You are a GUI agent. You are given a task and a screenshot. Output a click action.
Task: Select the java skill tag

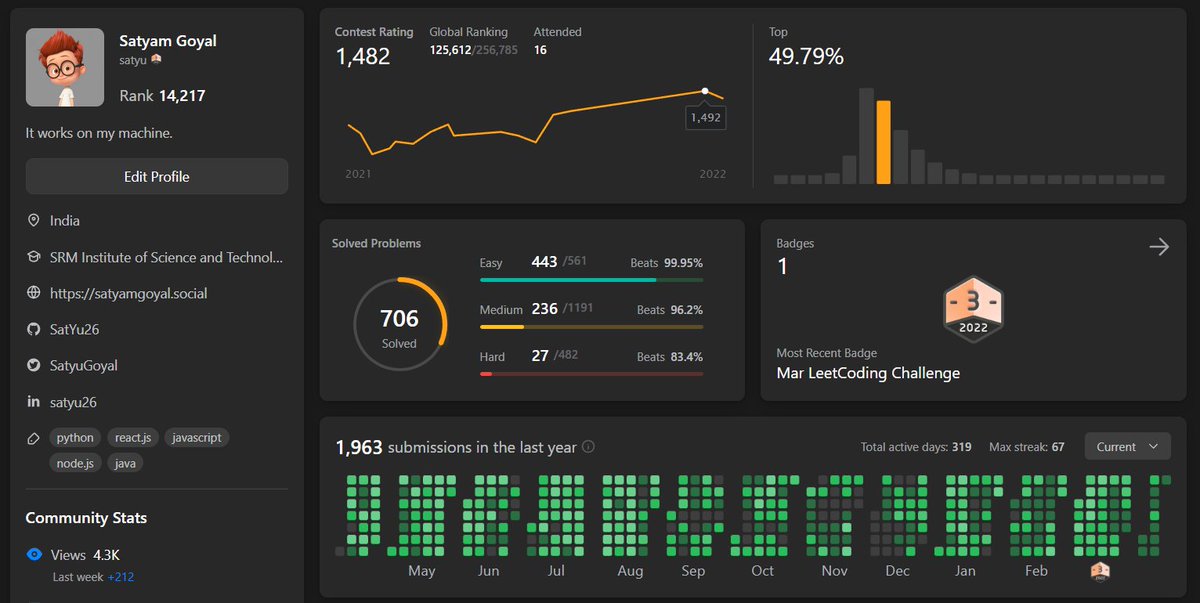click(x=125, y=463)
